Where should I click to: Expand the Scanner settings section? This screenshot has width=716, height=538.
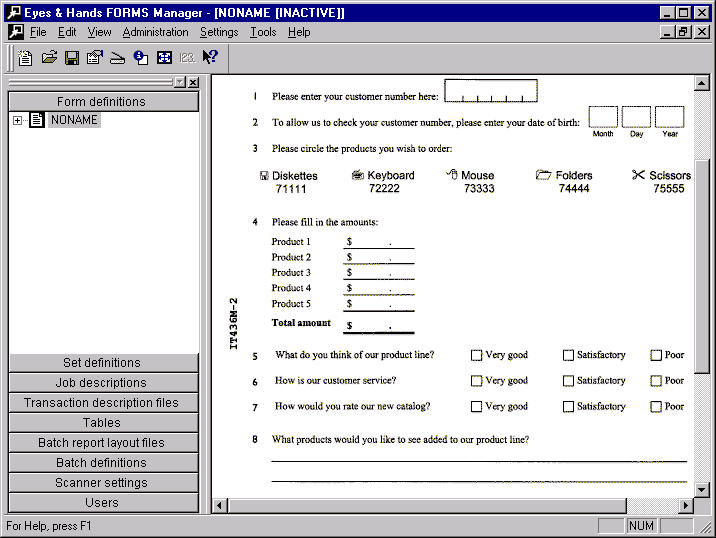[x=102, y=483]
